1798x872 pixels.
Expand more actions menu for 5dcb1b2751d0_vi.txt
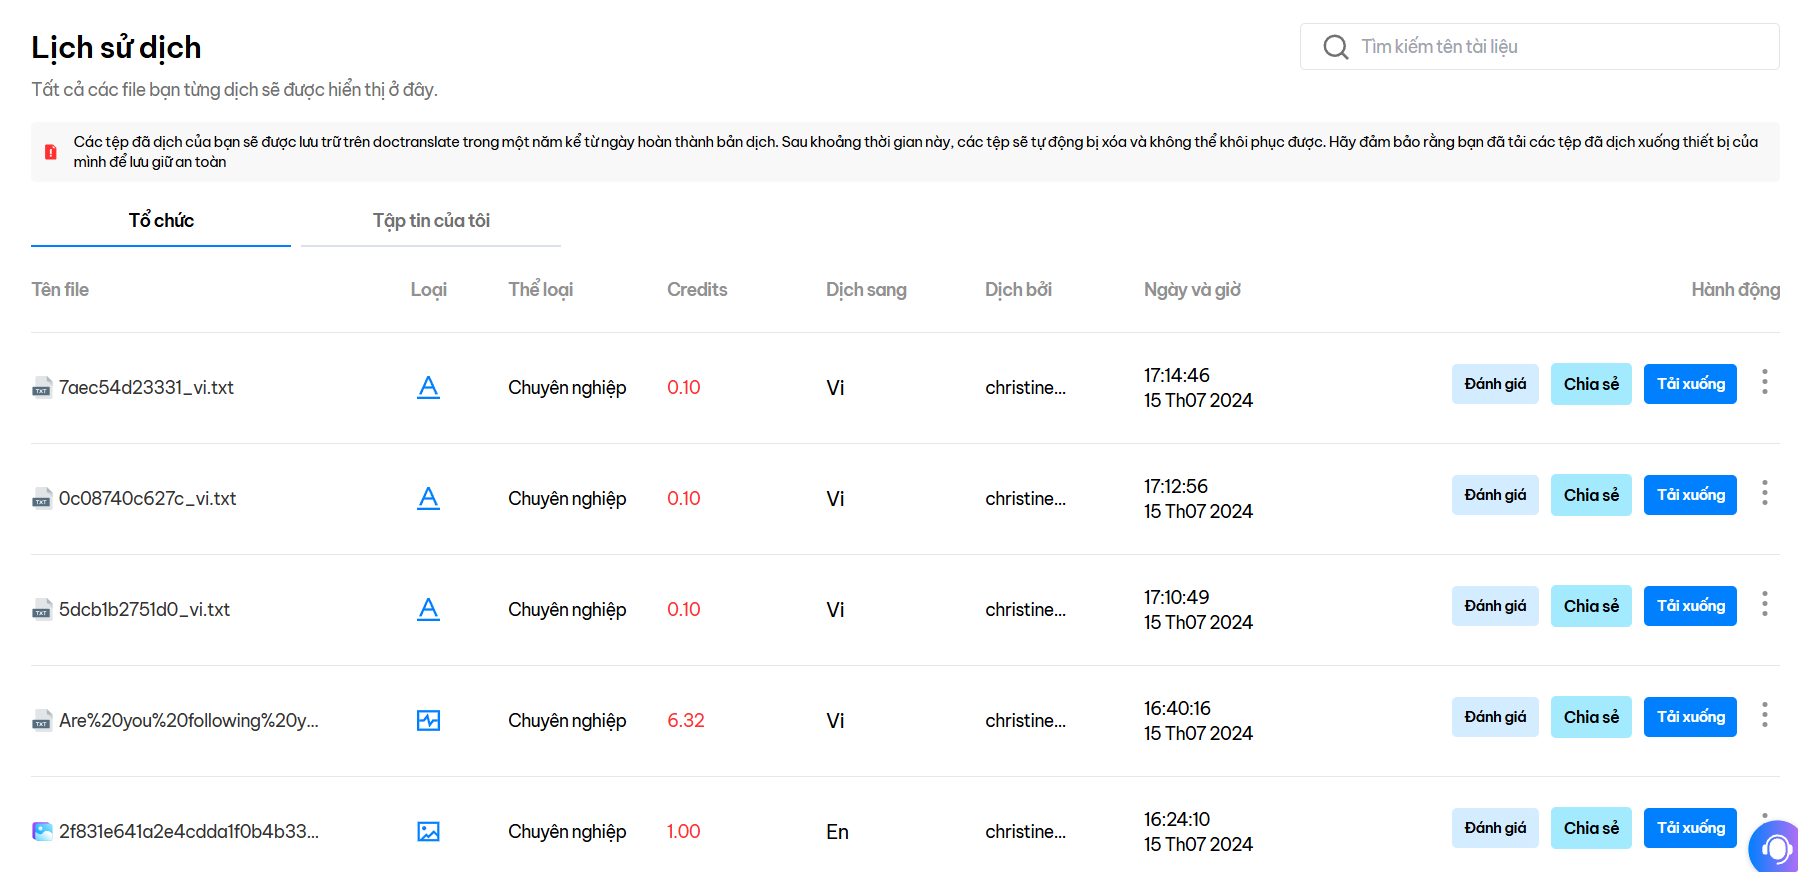point(1764,604)
